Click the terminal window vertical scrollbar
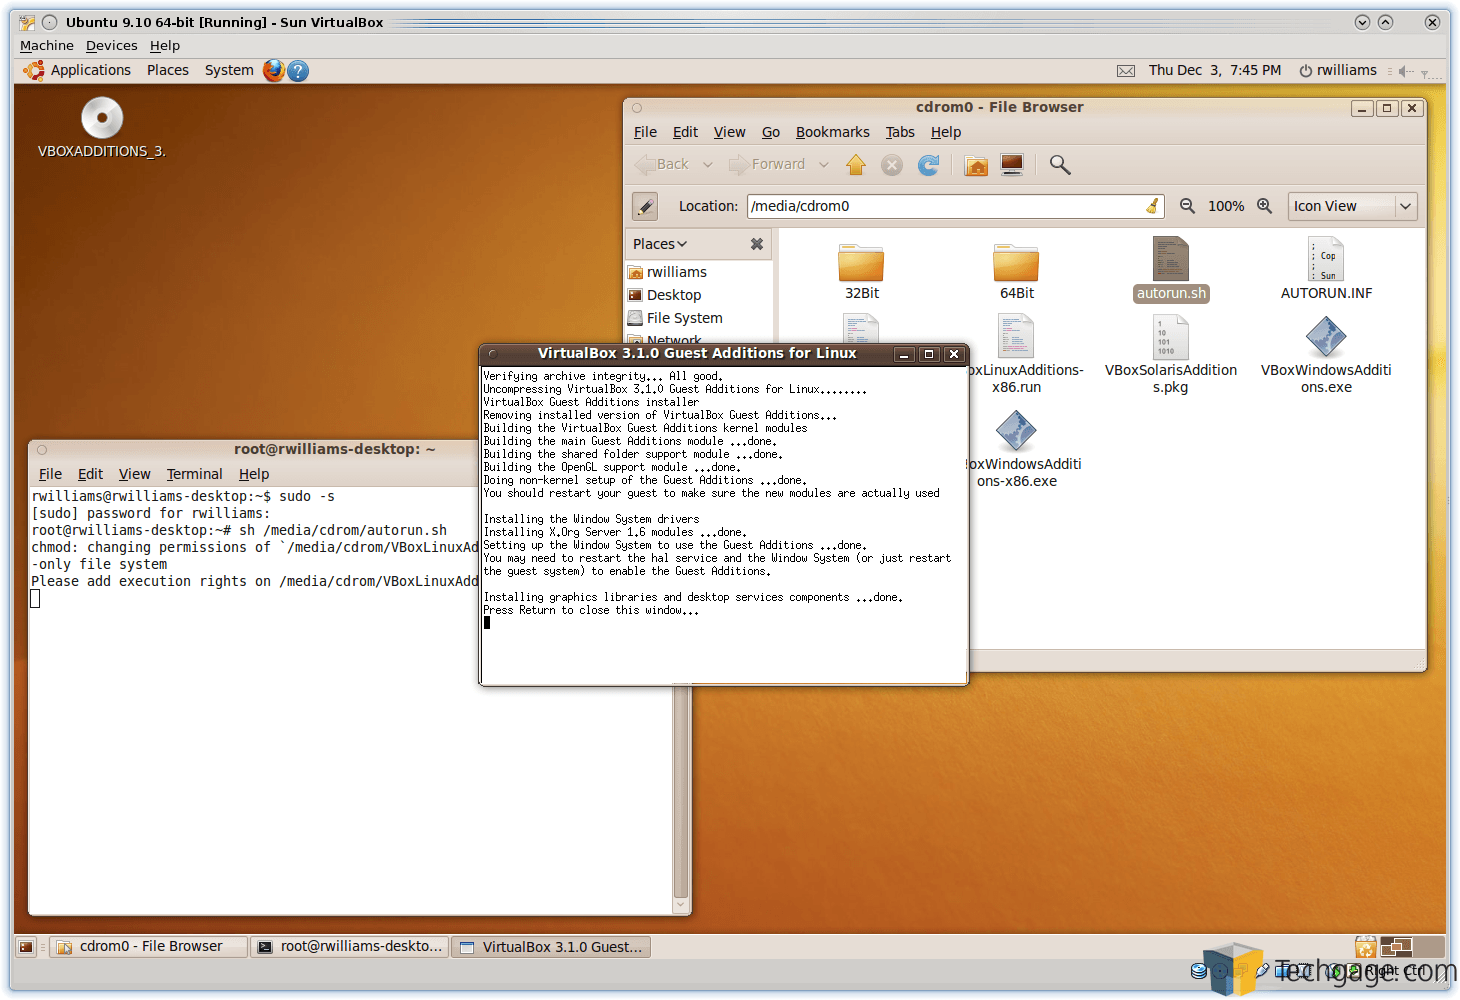This screenshot has height=1000, width=1460. coord(681,790)
